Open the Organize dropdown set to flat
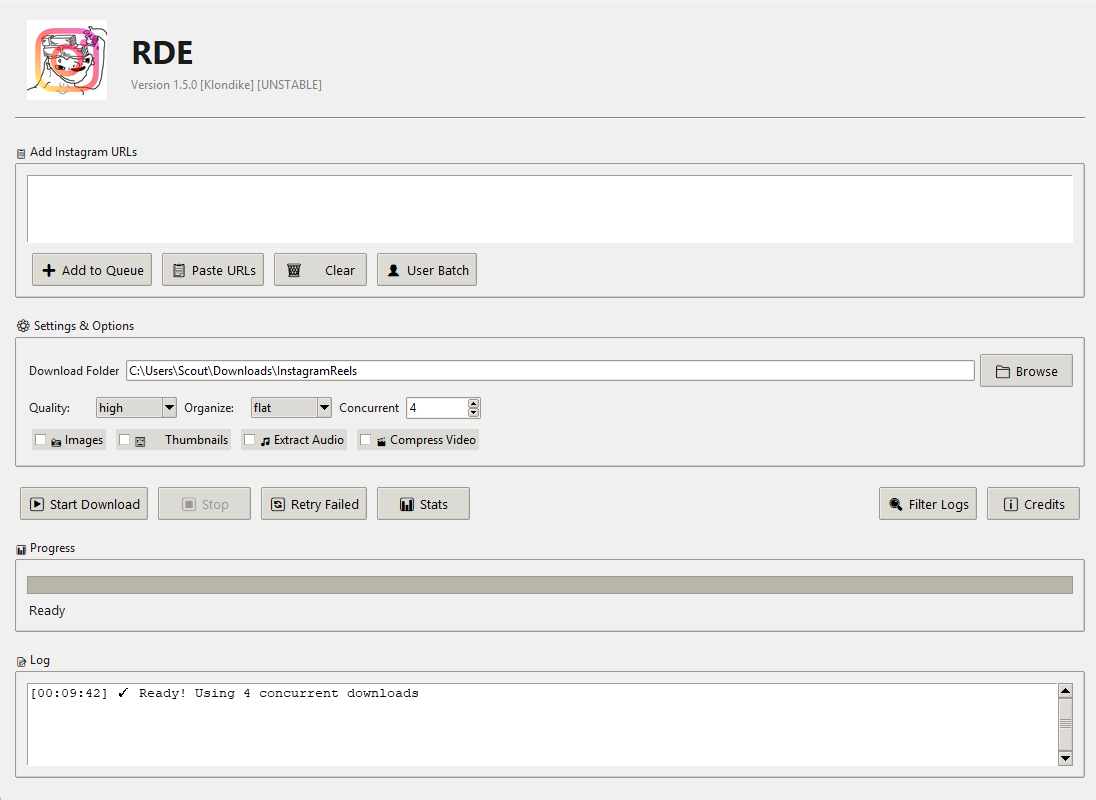The image size is (1096, 800). [x=323, y=407]
